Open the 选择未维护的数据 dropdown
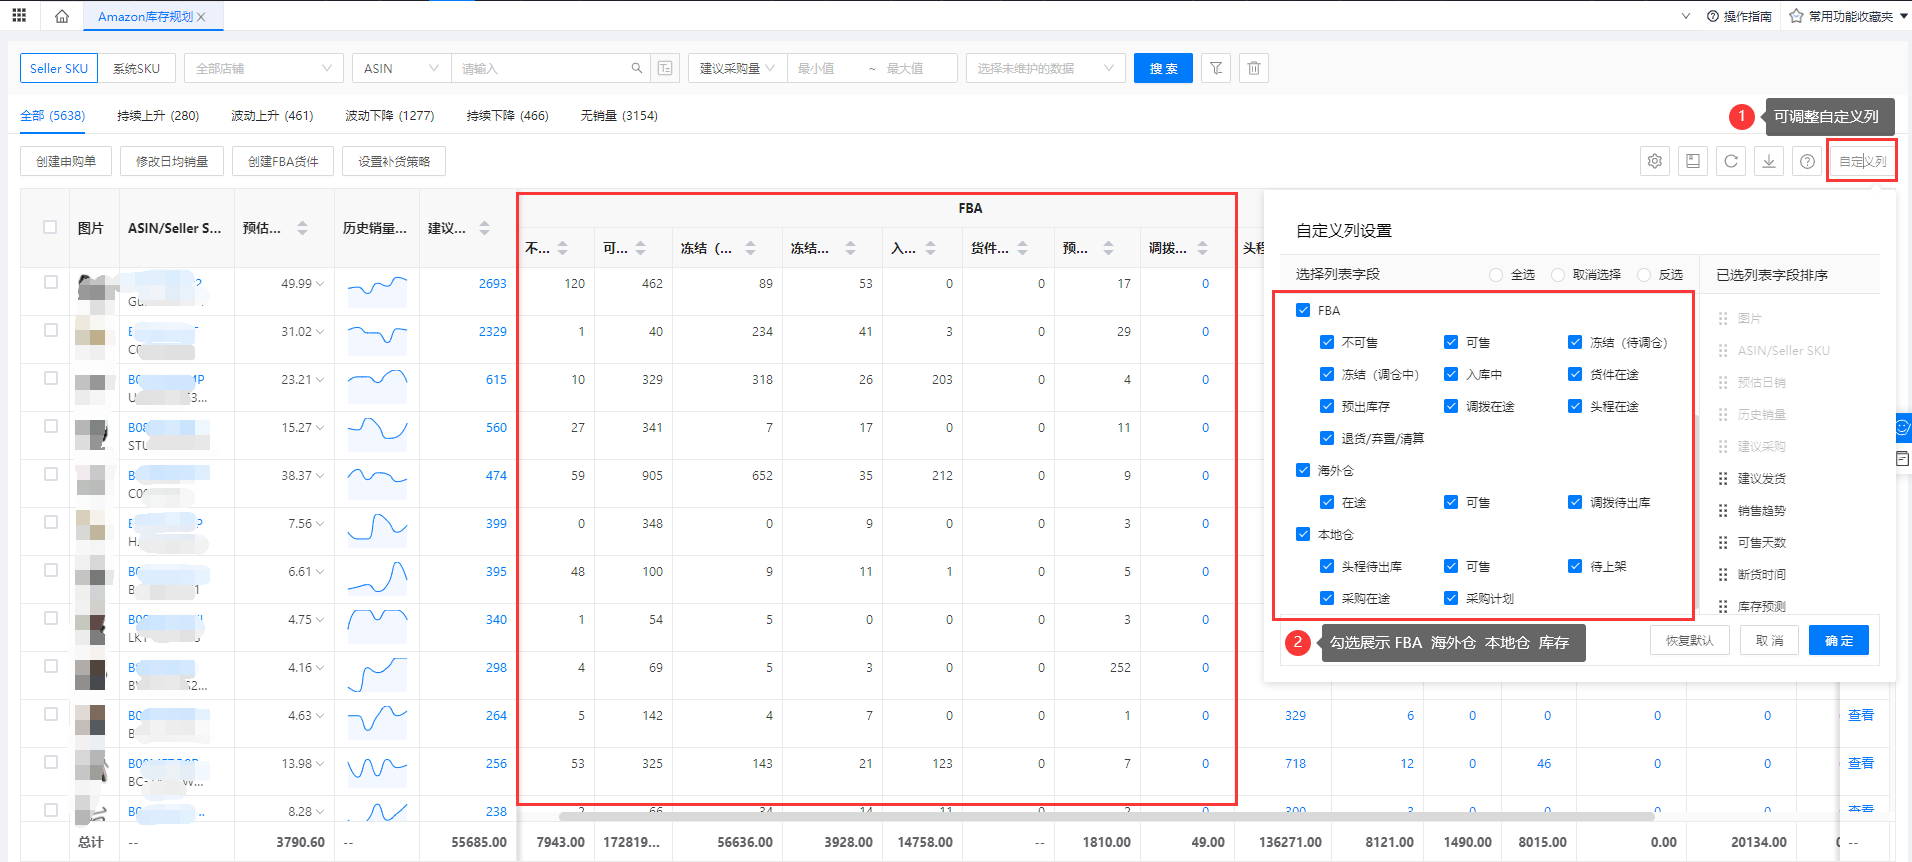1912x862 pixels. 1044,68
